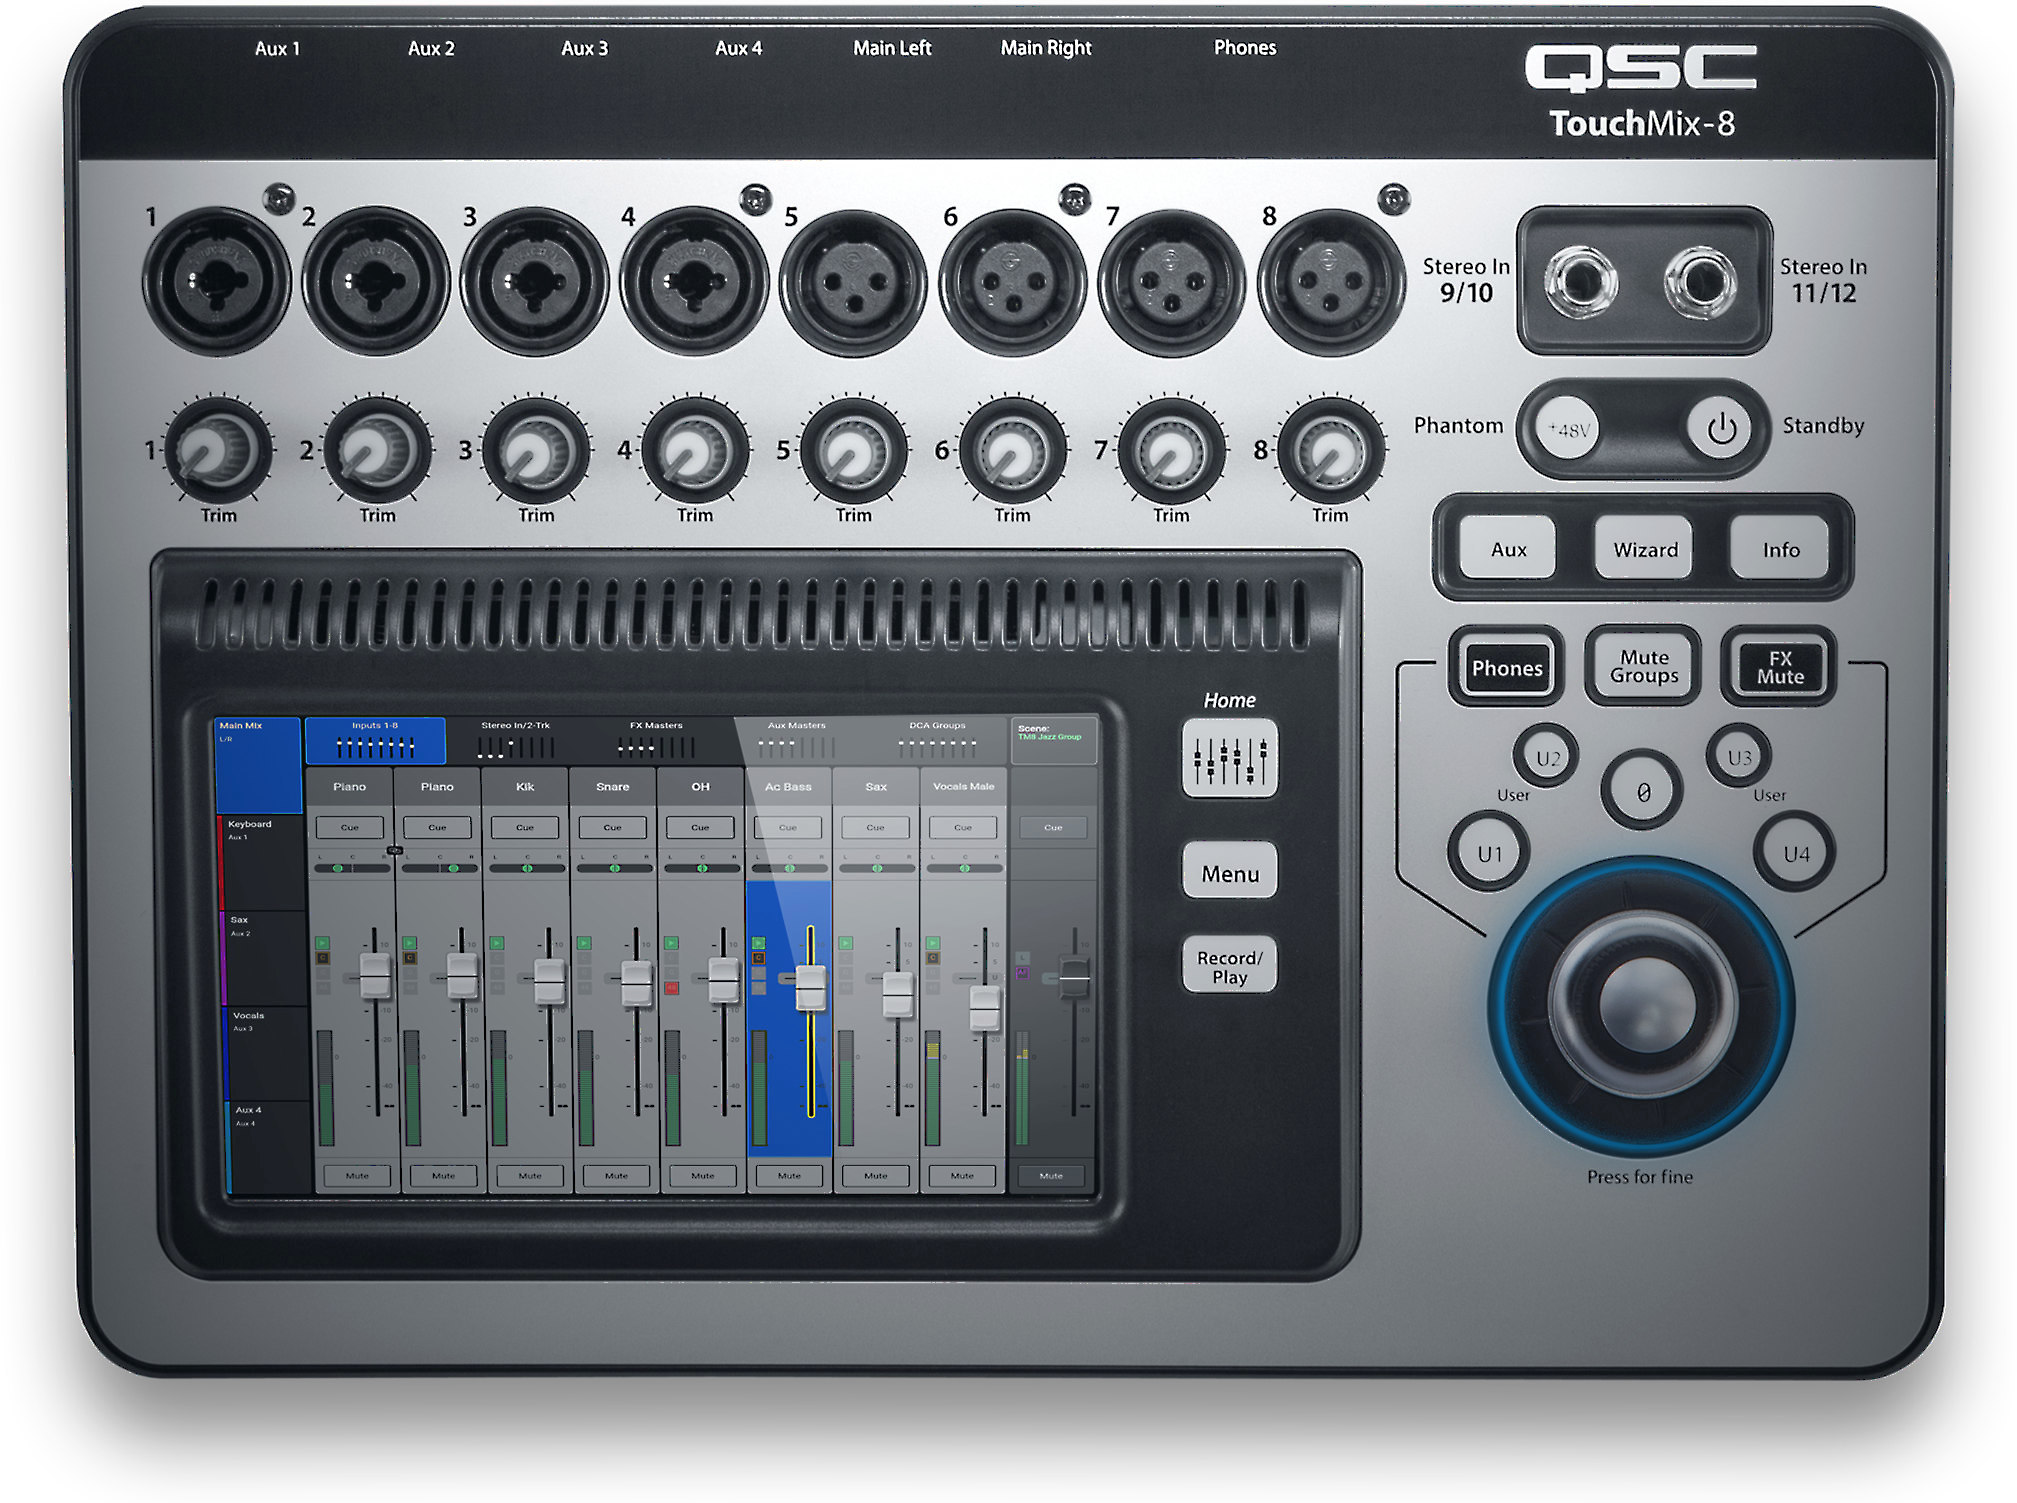Click the Stereo In 9/10 jack
2017x1503 pixels.
pyautogui.click(x=1581, y=282)
